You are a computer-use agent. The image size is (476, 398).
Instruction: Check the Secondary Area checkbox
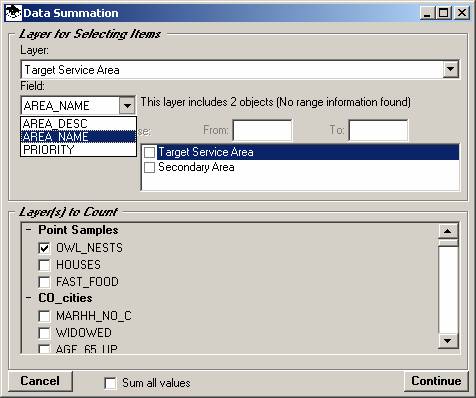(149, 167)
